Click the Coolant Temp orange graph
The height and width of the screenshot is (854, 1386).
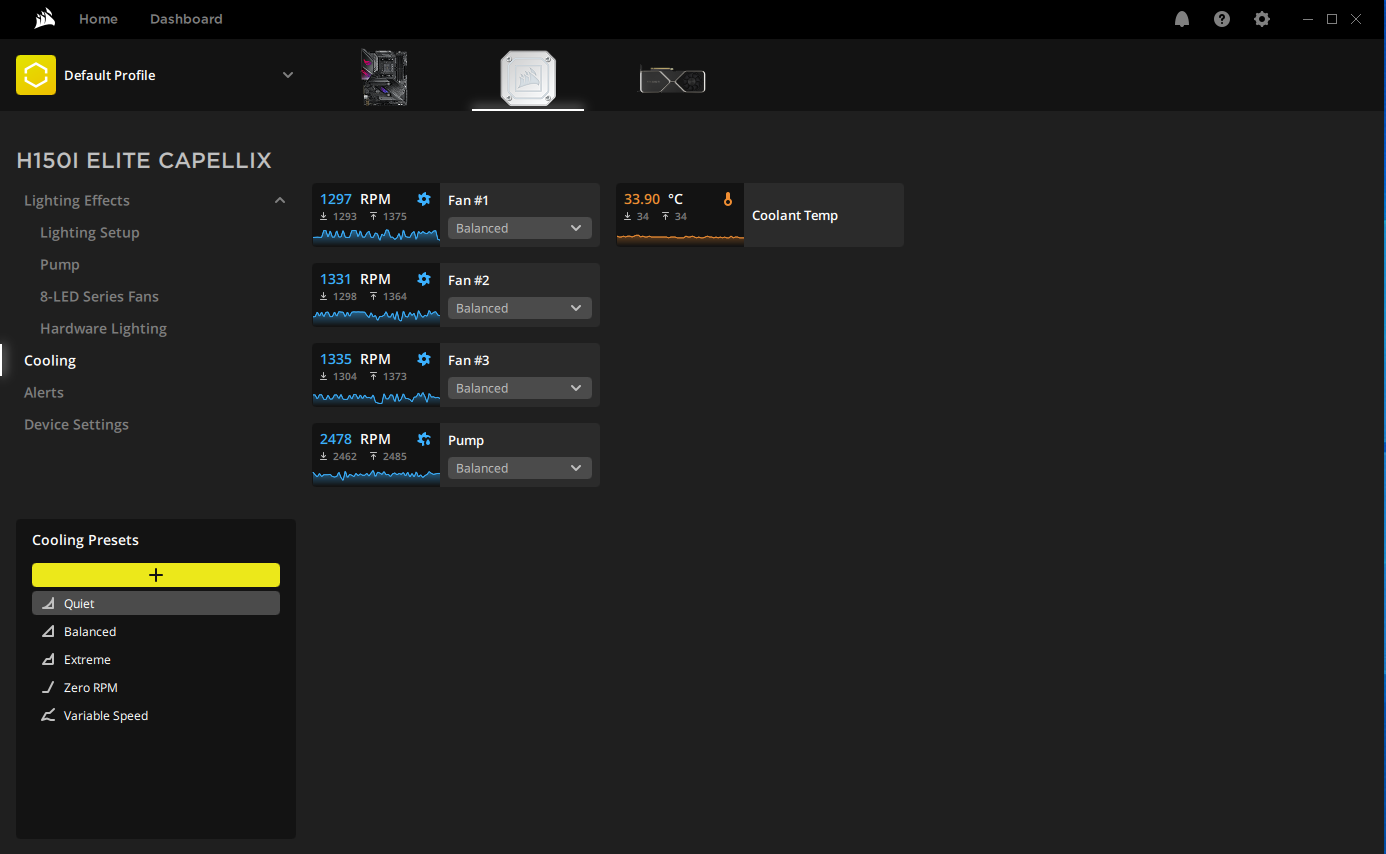point(680,237)
